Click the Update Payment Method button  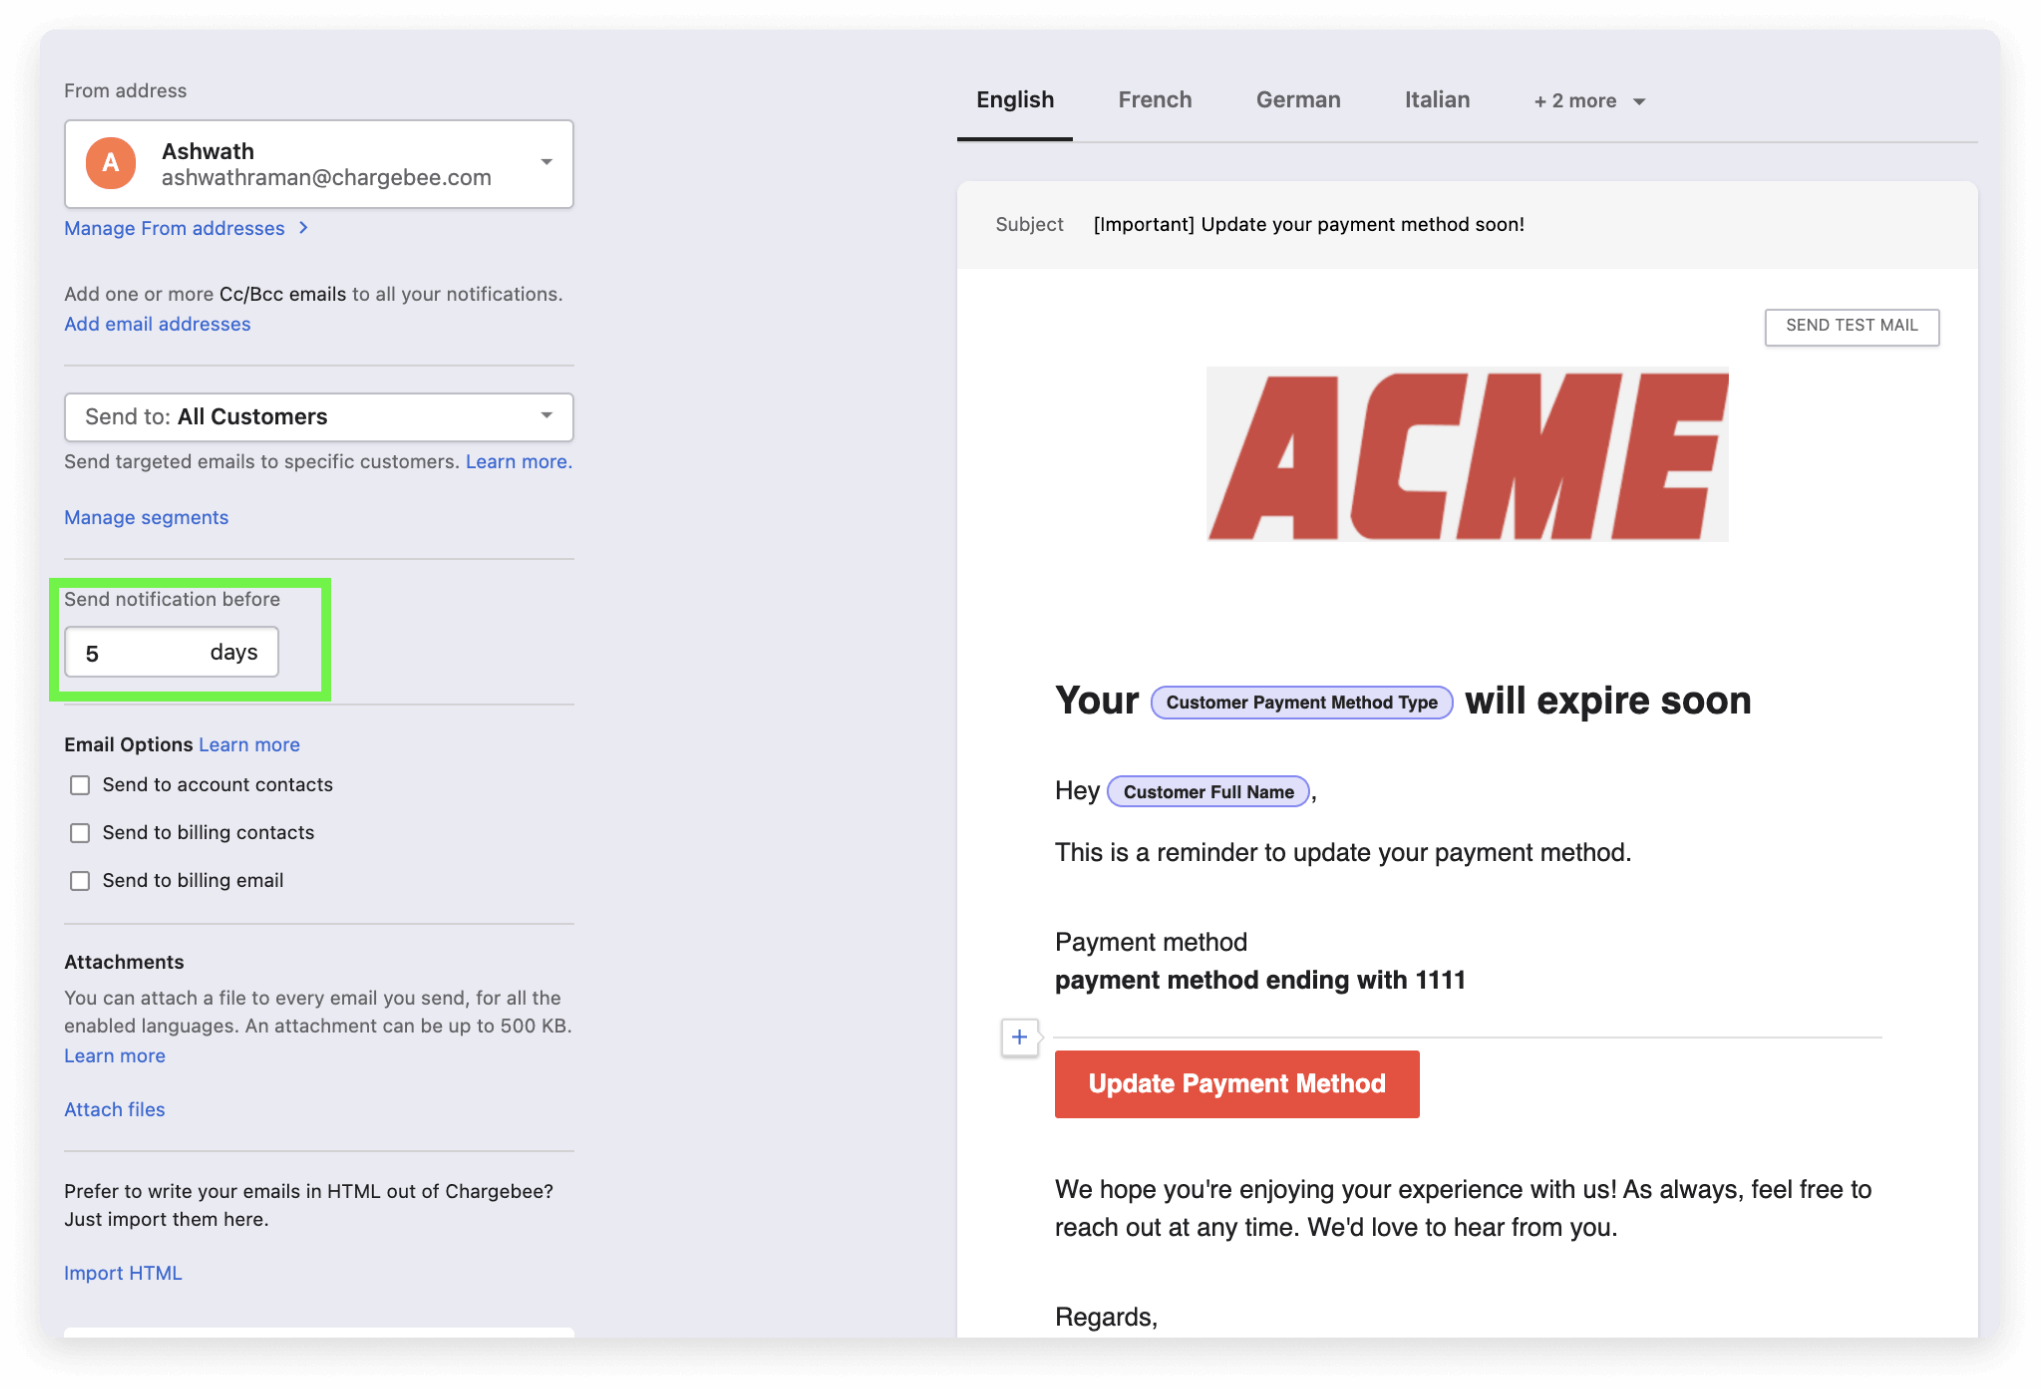[x=1236, y=1084]
